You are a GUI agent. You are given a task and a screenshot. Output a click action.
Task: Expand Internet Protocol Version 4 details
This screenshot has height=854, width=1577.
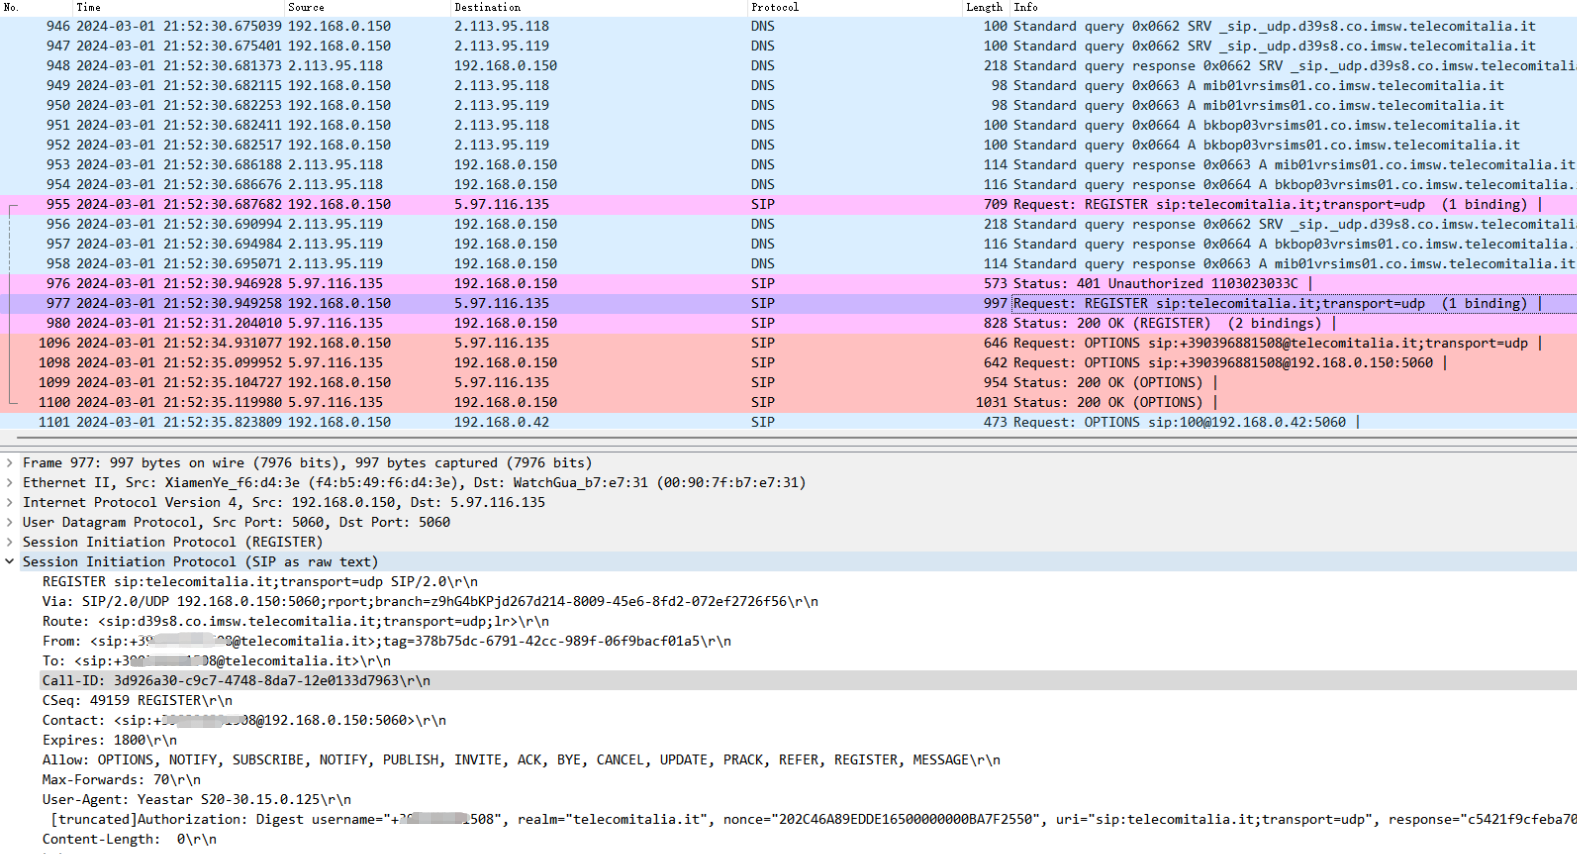point(10,503)
